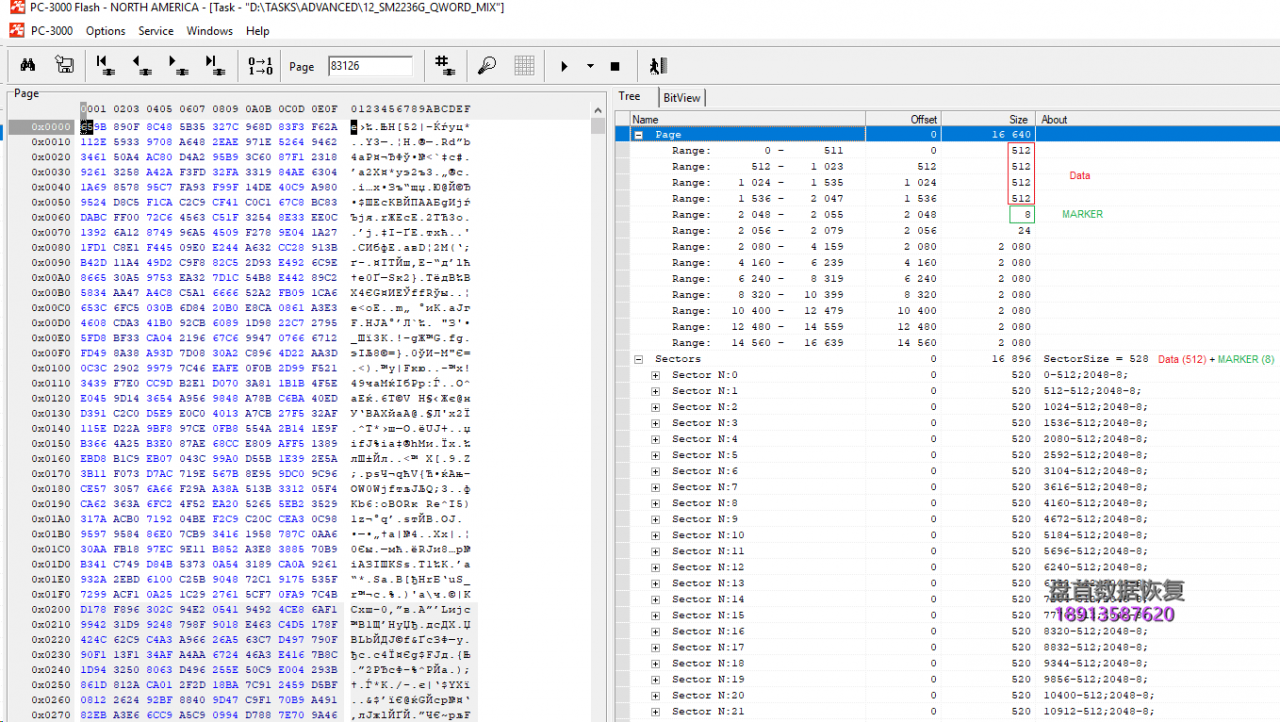Screen dimensions: 1280x722
Task: Click the save page icon
Action: pyautogui.click(x=64, y=66)
